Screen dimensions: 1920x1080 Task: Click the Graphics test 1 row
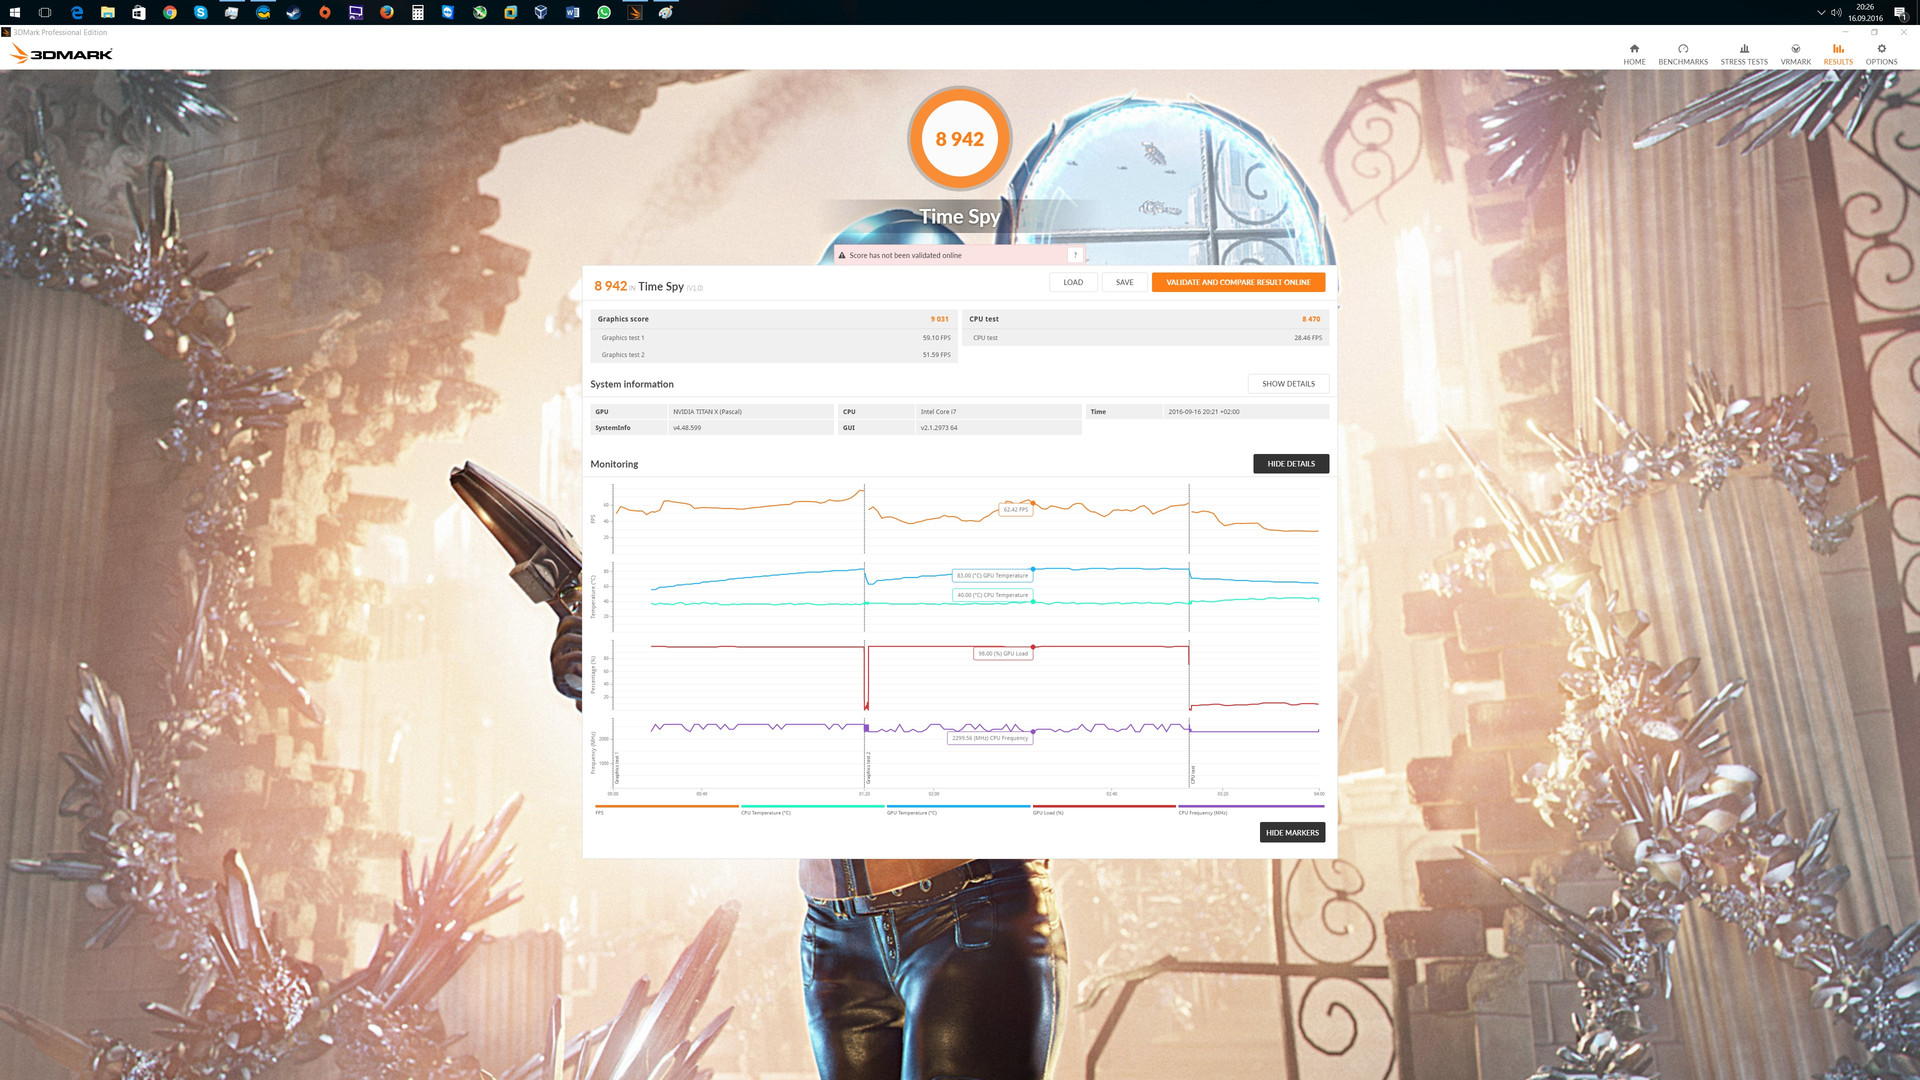click(774, 338)
